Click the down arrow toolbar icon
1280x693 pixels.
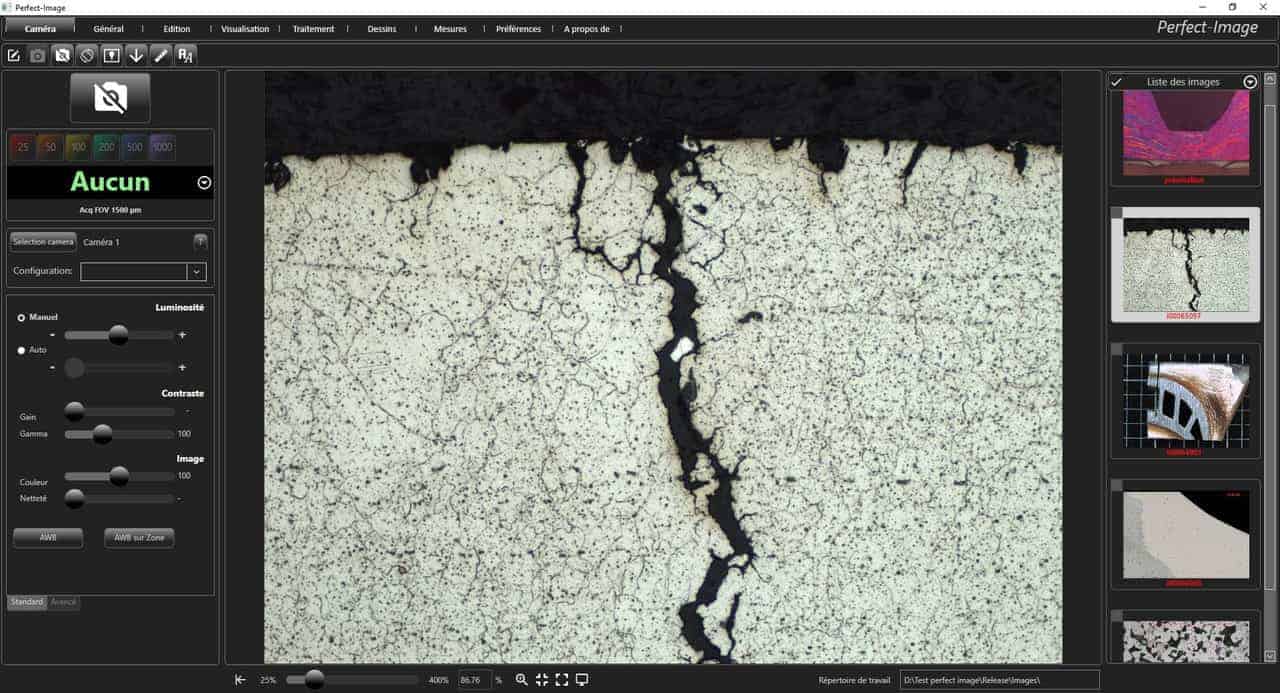[x=136, y=55]
